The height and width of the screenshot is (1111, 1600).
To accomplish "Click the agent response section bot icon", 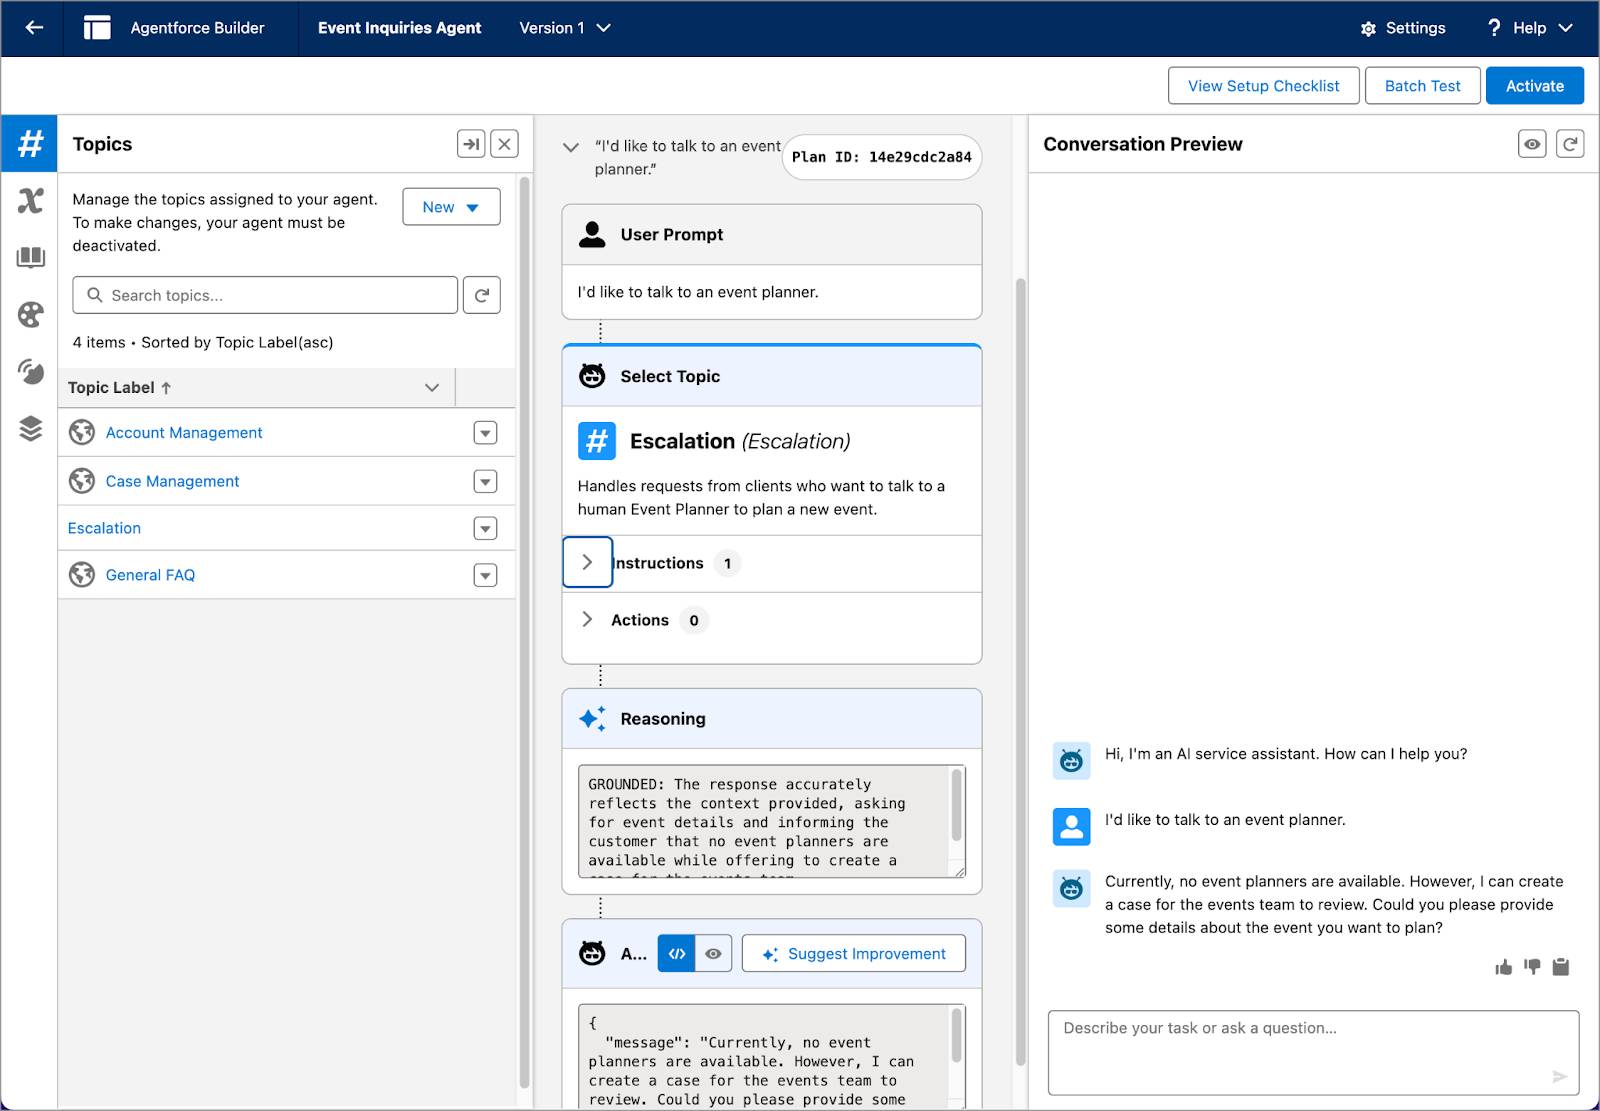I will pyautogui.click(x=592, y=953).
